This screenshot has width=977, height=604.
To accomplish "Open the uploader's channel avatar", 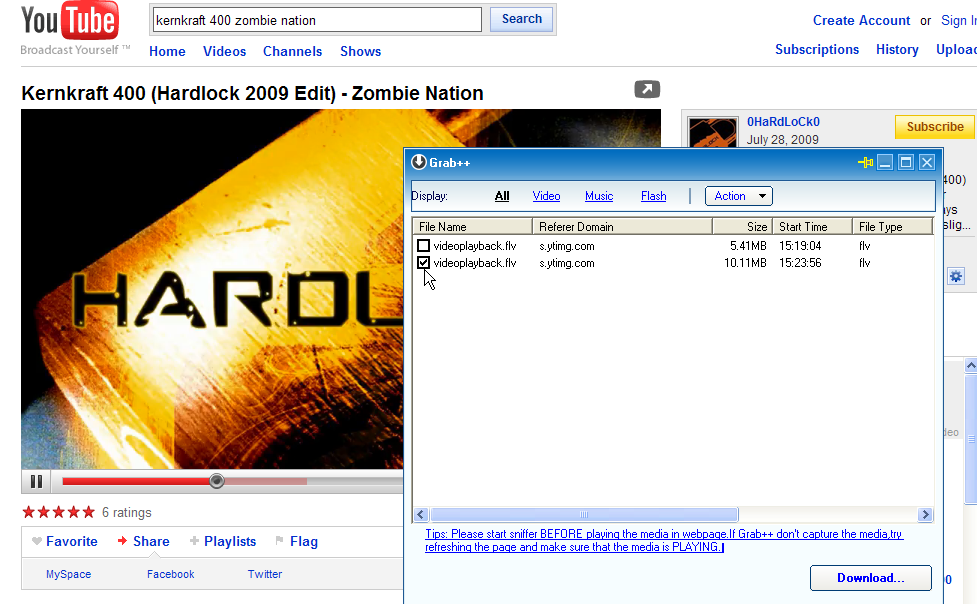I will pos(711,133).
